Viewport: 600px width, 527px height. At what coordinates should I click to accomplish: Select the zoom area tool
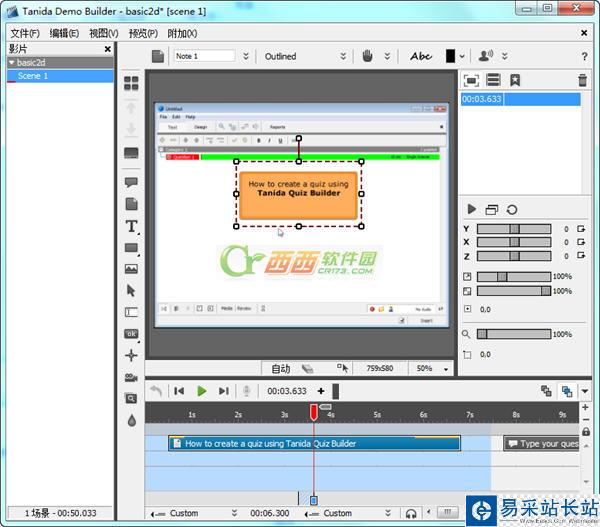[131, 398]
